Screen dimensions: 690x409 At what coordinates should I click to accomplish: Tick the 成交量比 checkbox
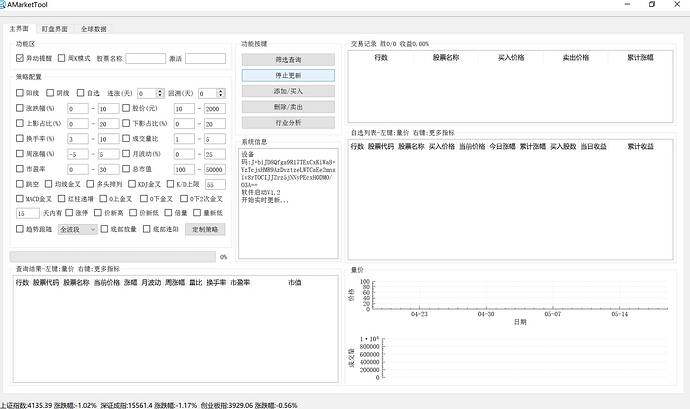pyautogui.click(x=126, y=138)
